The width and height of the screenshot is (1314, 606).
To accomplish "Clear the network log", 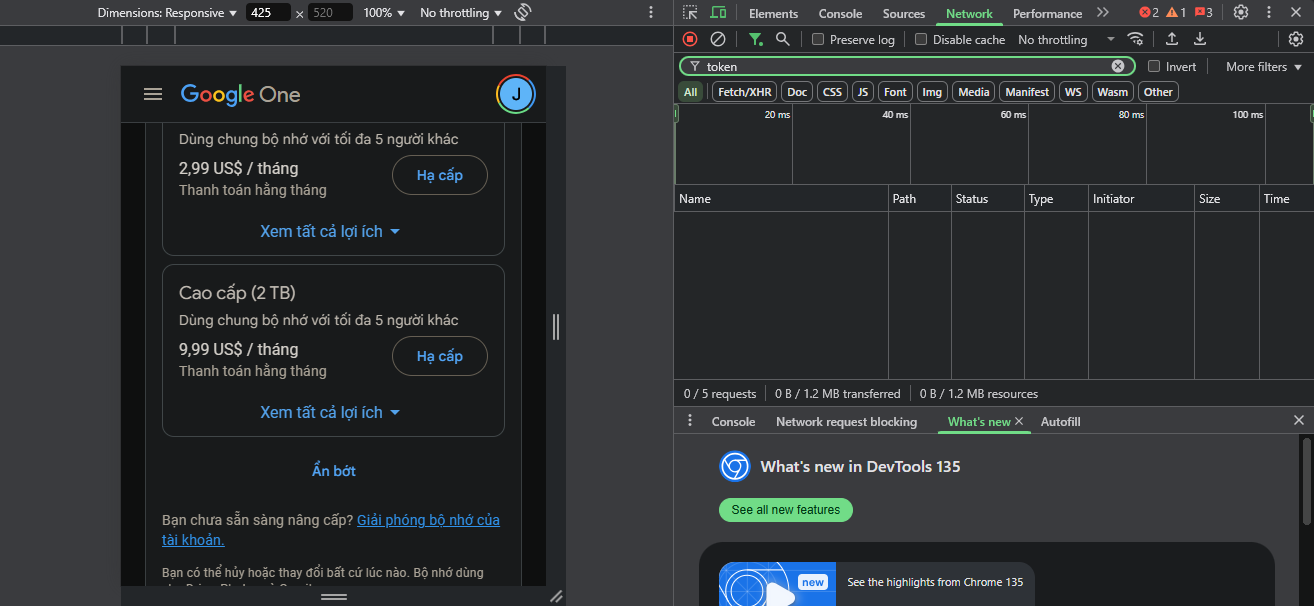I will pyautogui.click(x=717, y=39).
